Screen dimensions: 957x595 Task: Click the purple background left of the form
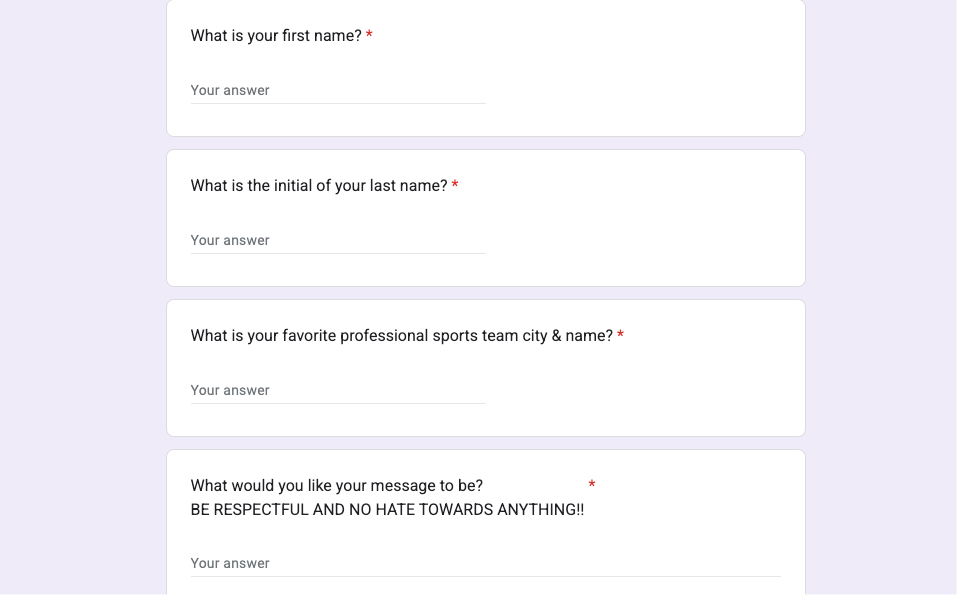point(80,300)
